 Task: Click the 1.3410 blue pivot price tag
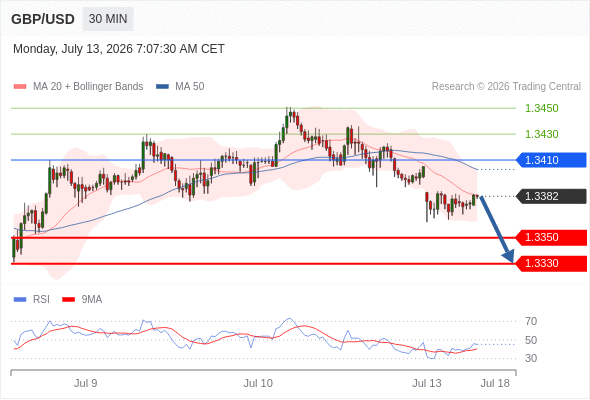point(551,160)
